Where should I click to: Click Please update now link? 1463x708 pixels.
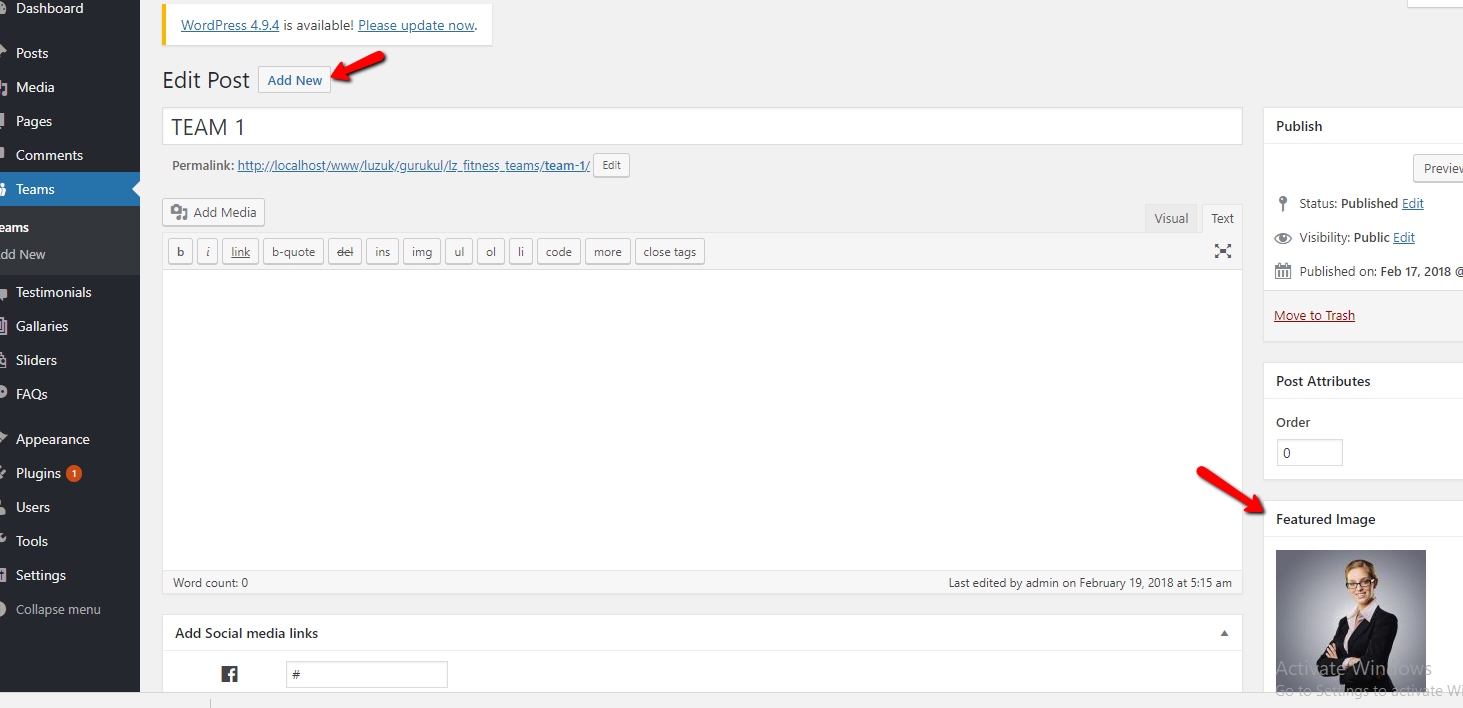(x=416, y=25)
